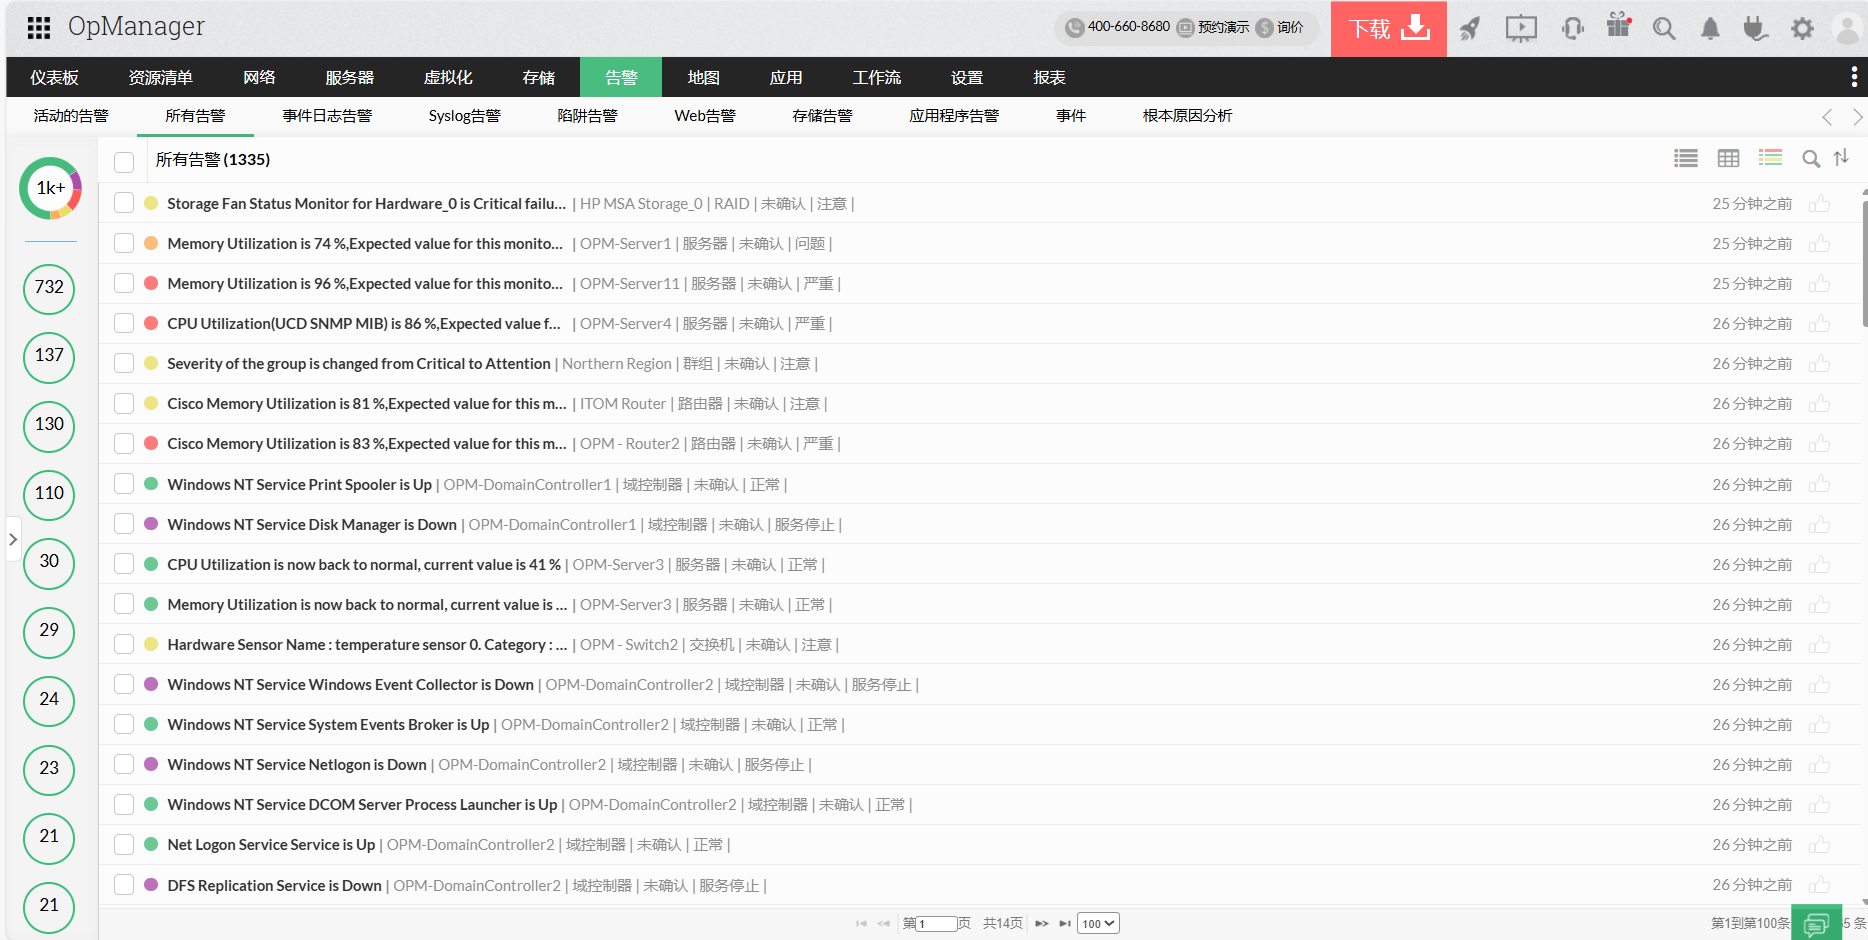The width and height of the screenshot is (1868, 940).
Task: Check the Cisco Memory Utilization 83% row
Action: (124, 443)
